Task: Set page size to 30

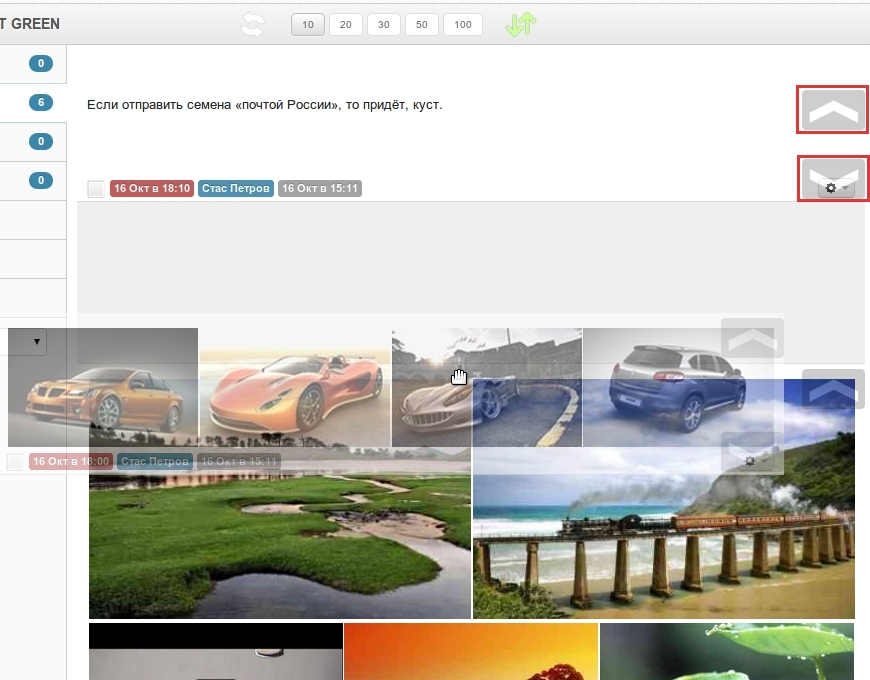Action: pyautogui.click(x=384, y=25)
